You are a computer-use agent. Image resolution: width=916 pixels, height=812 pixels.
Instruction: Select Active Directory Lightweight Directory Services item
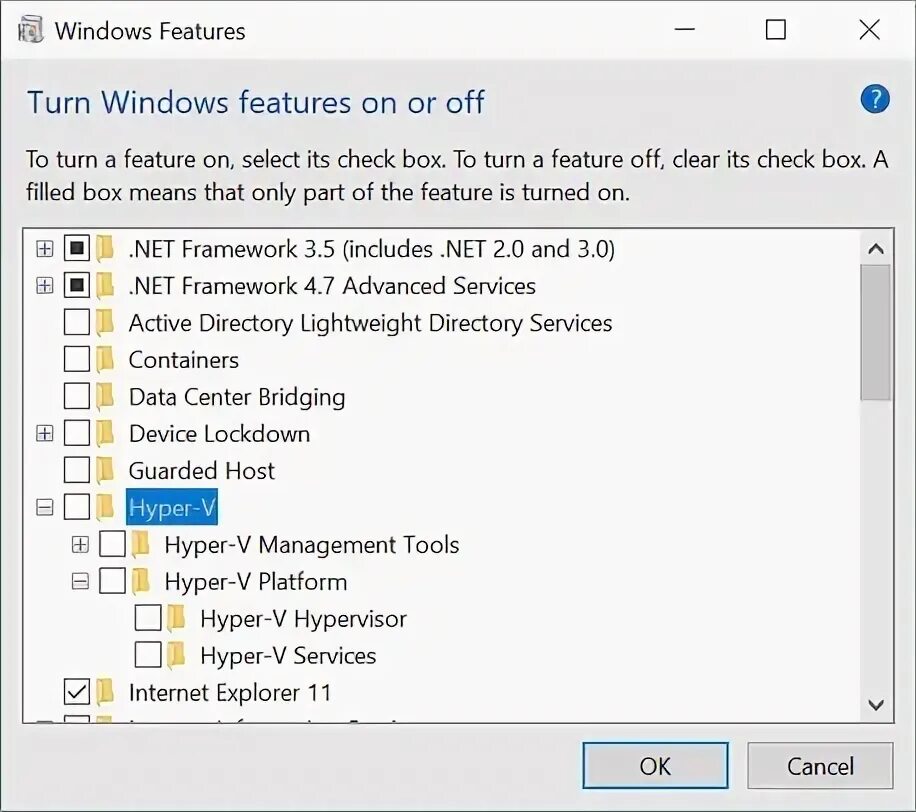click(x=370, y=323)
